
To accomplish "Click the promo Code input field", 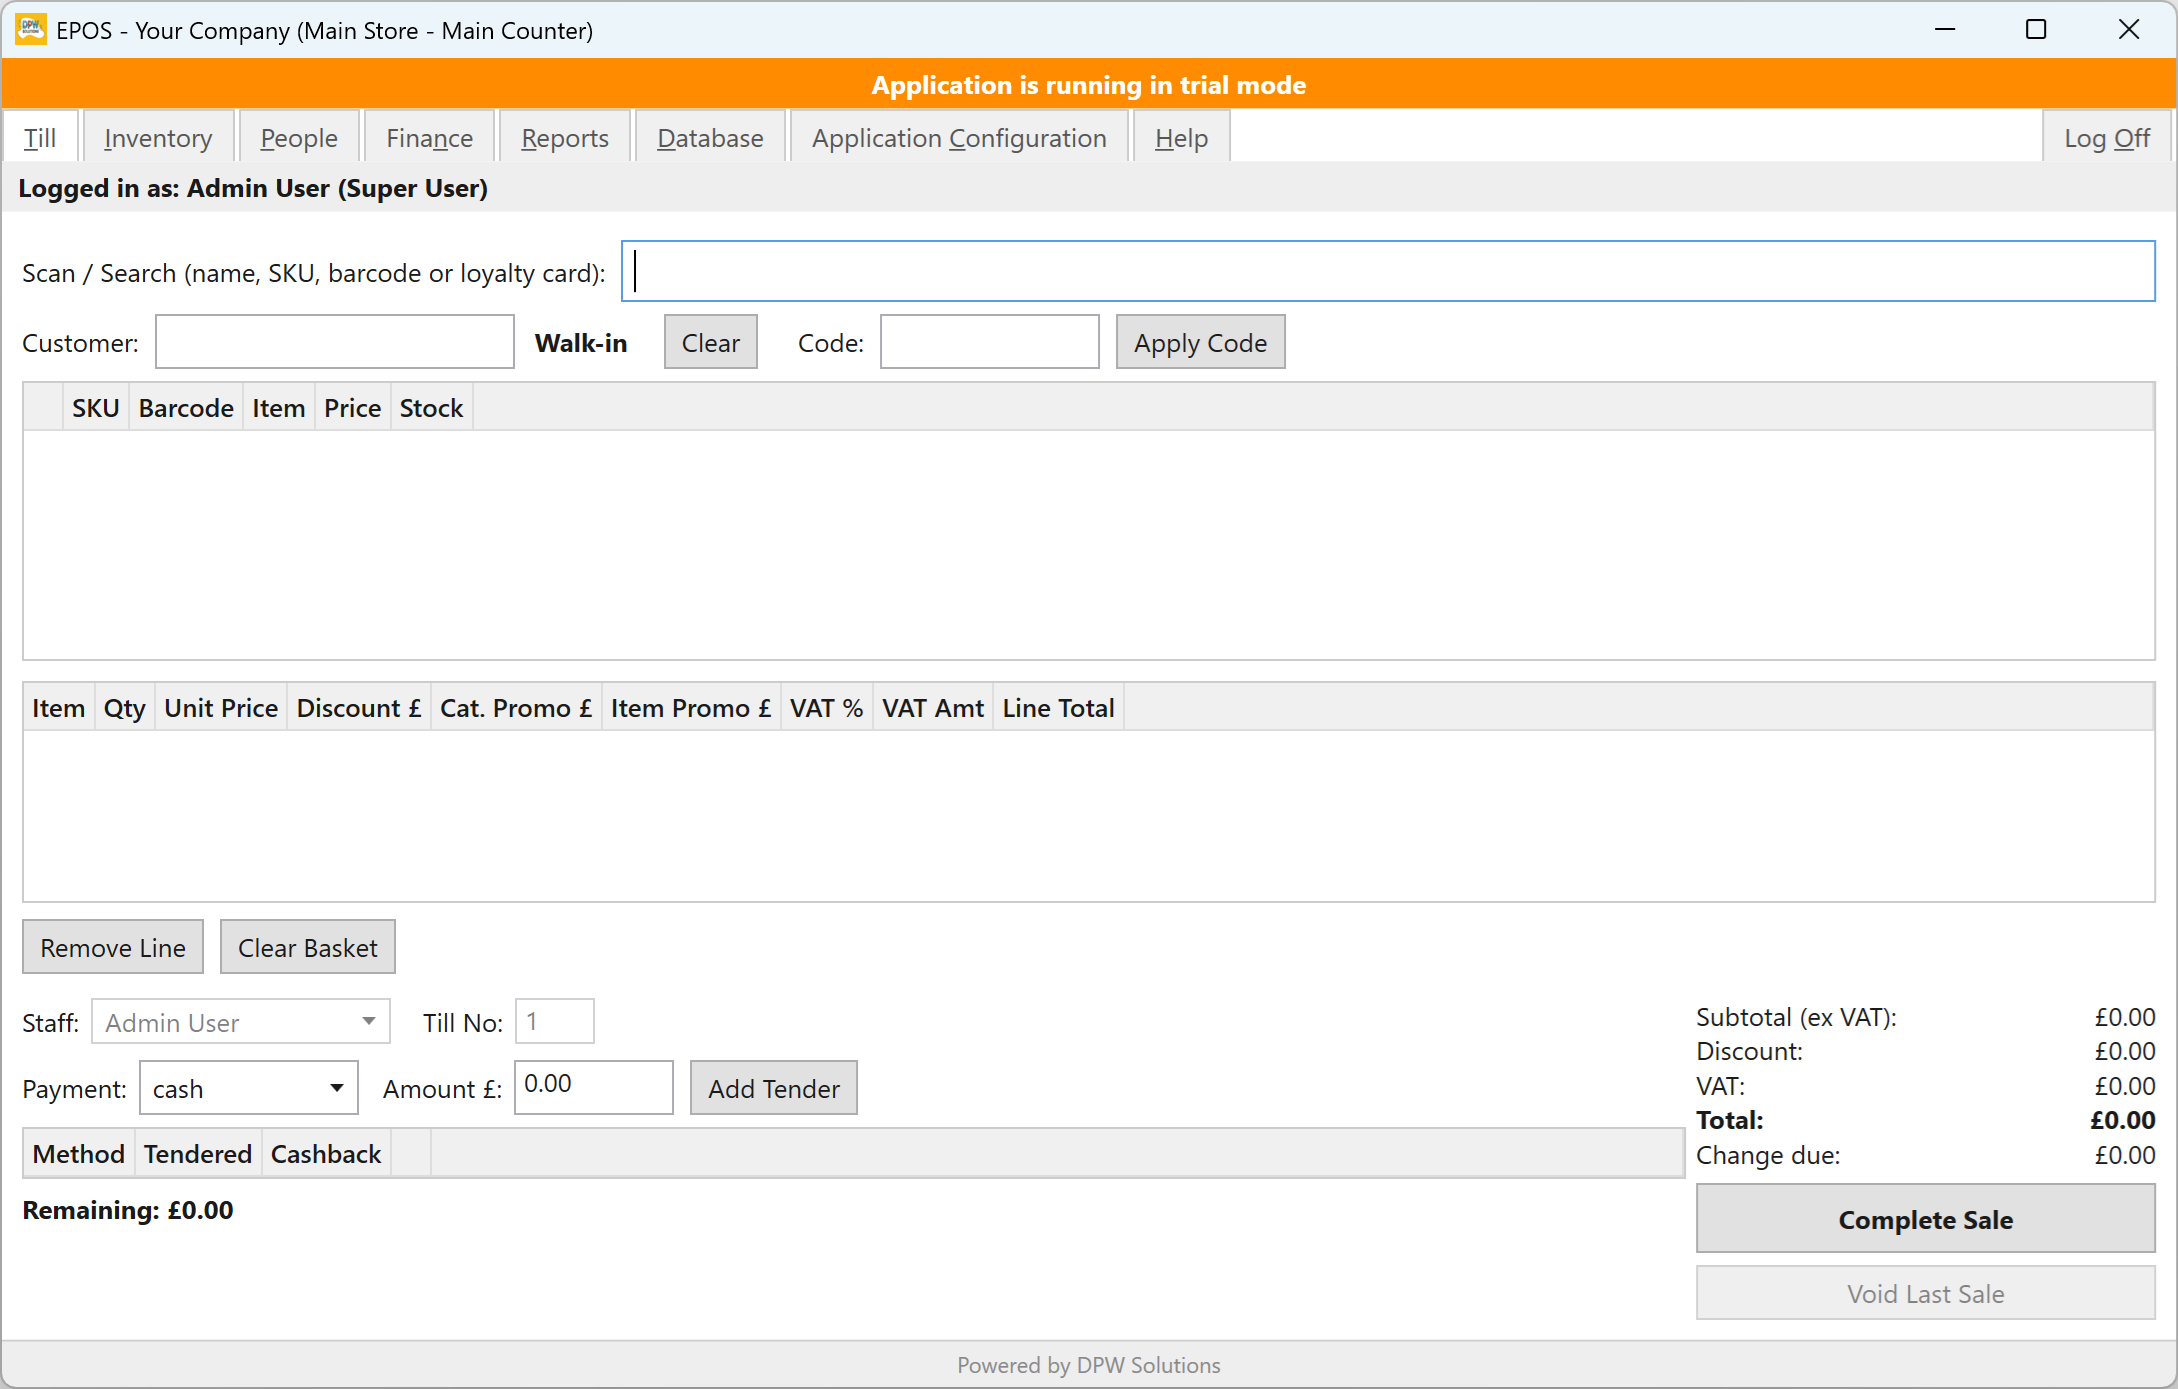I will click(990, 342).
